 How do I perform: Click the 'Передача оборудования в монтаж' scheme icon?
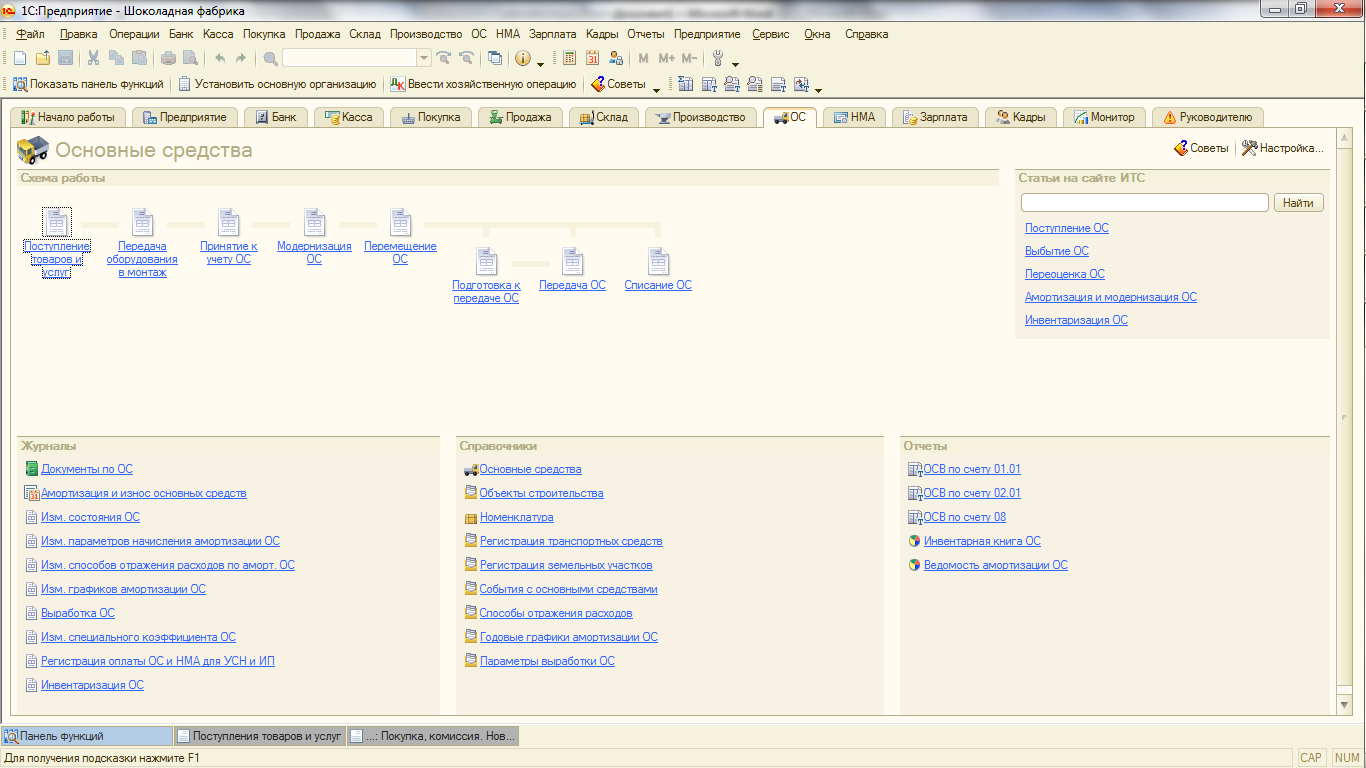click(x=143, y=222)
